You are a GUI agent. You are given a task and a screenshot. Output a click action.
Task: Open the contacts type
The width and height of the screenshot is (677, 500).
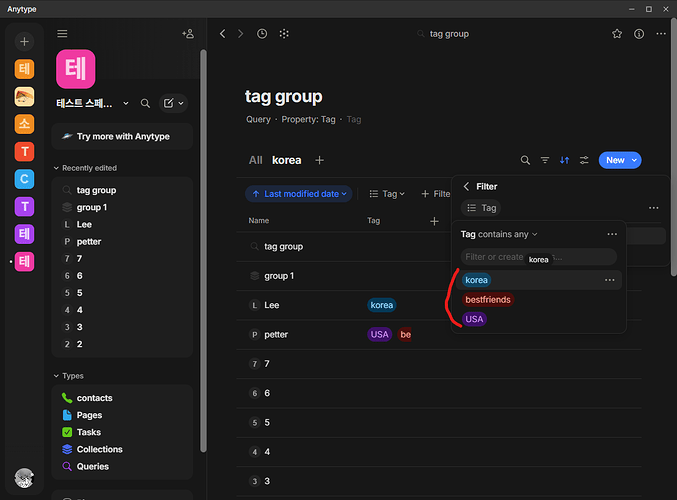tap(95, 398)
